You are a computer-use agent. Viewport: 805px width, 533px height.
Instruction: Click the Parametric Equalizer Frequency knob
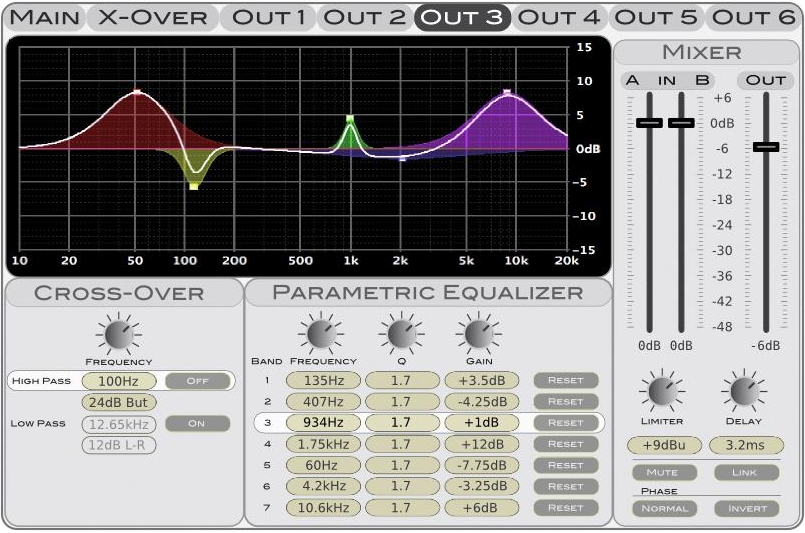click(x=321, y=334)
